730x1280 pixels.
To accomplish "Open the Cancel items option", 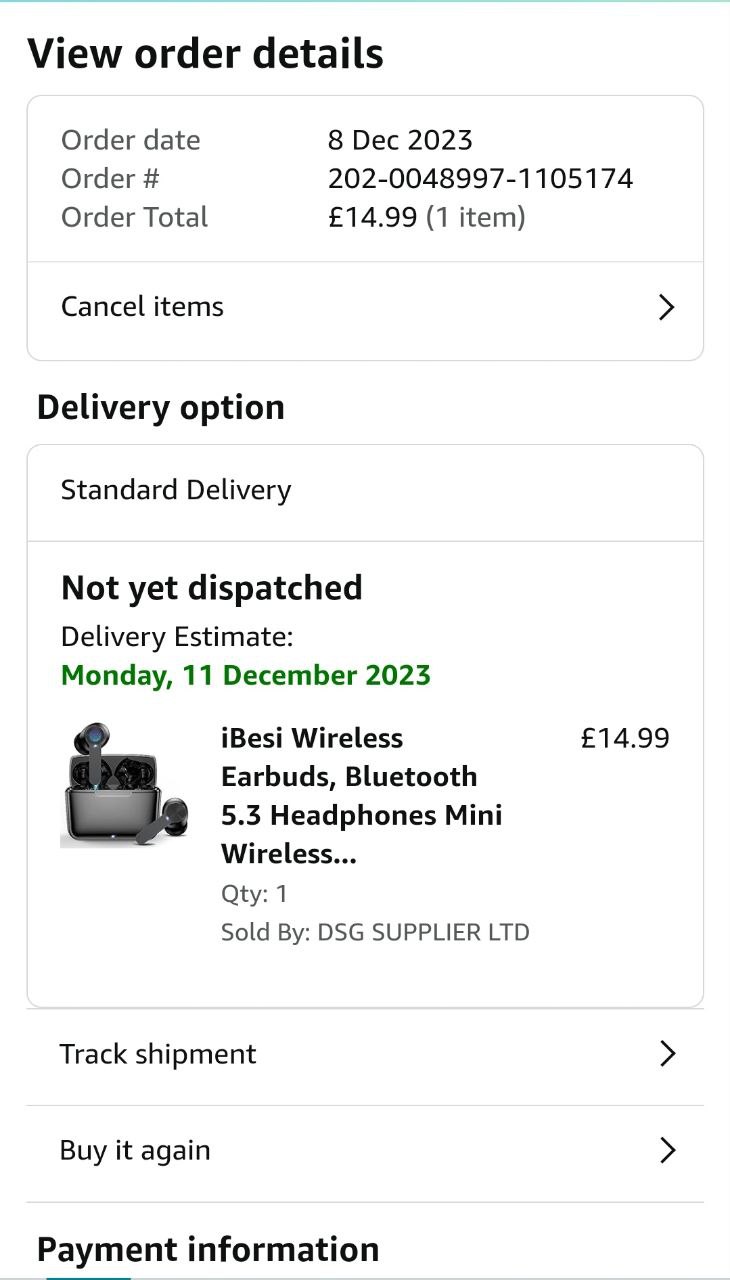I will point(143,307).
